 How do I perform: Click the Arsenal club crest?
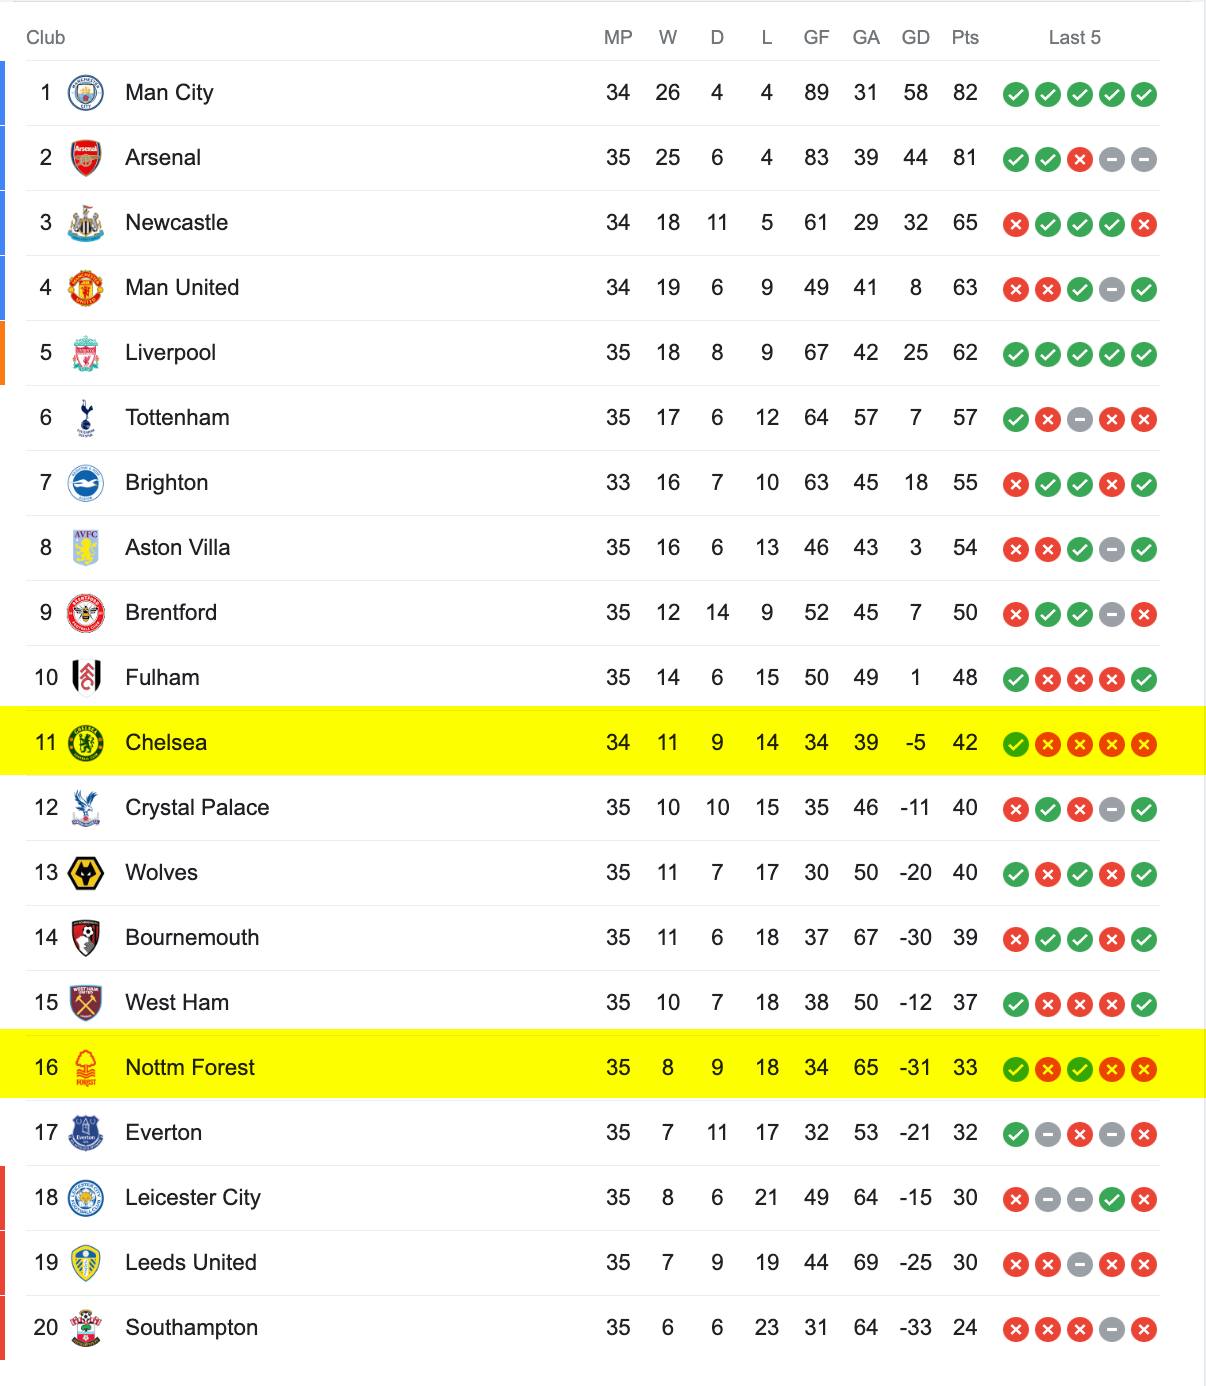[x=86, y=158]
